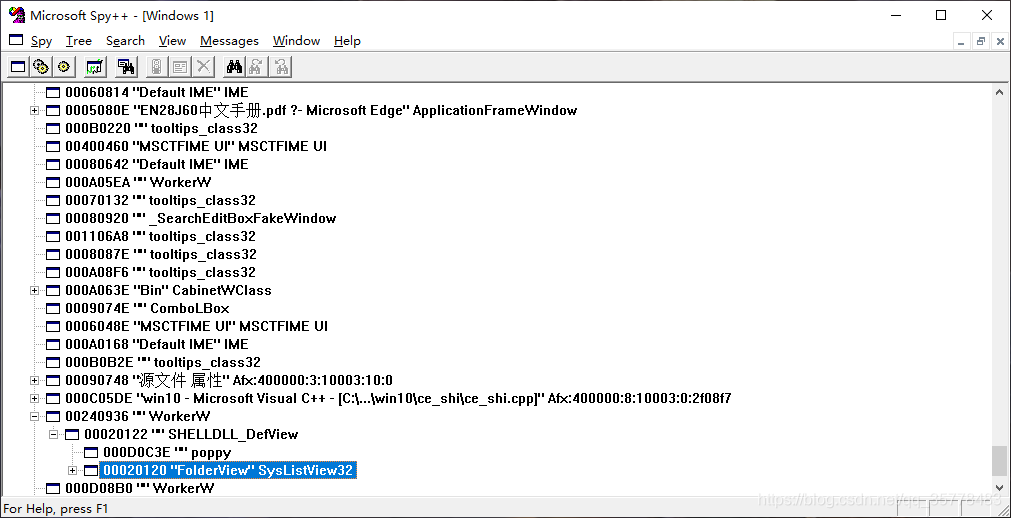
Task: Click window icon of 00400460 MSCTFIME UI row
Action: 54,146
